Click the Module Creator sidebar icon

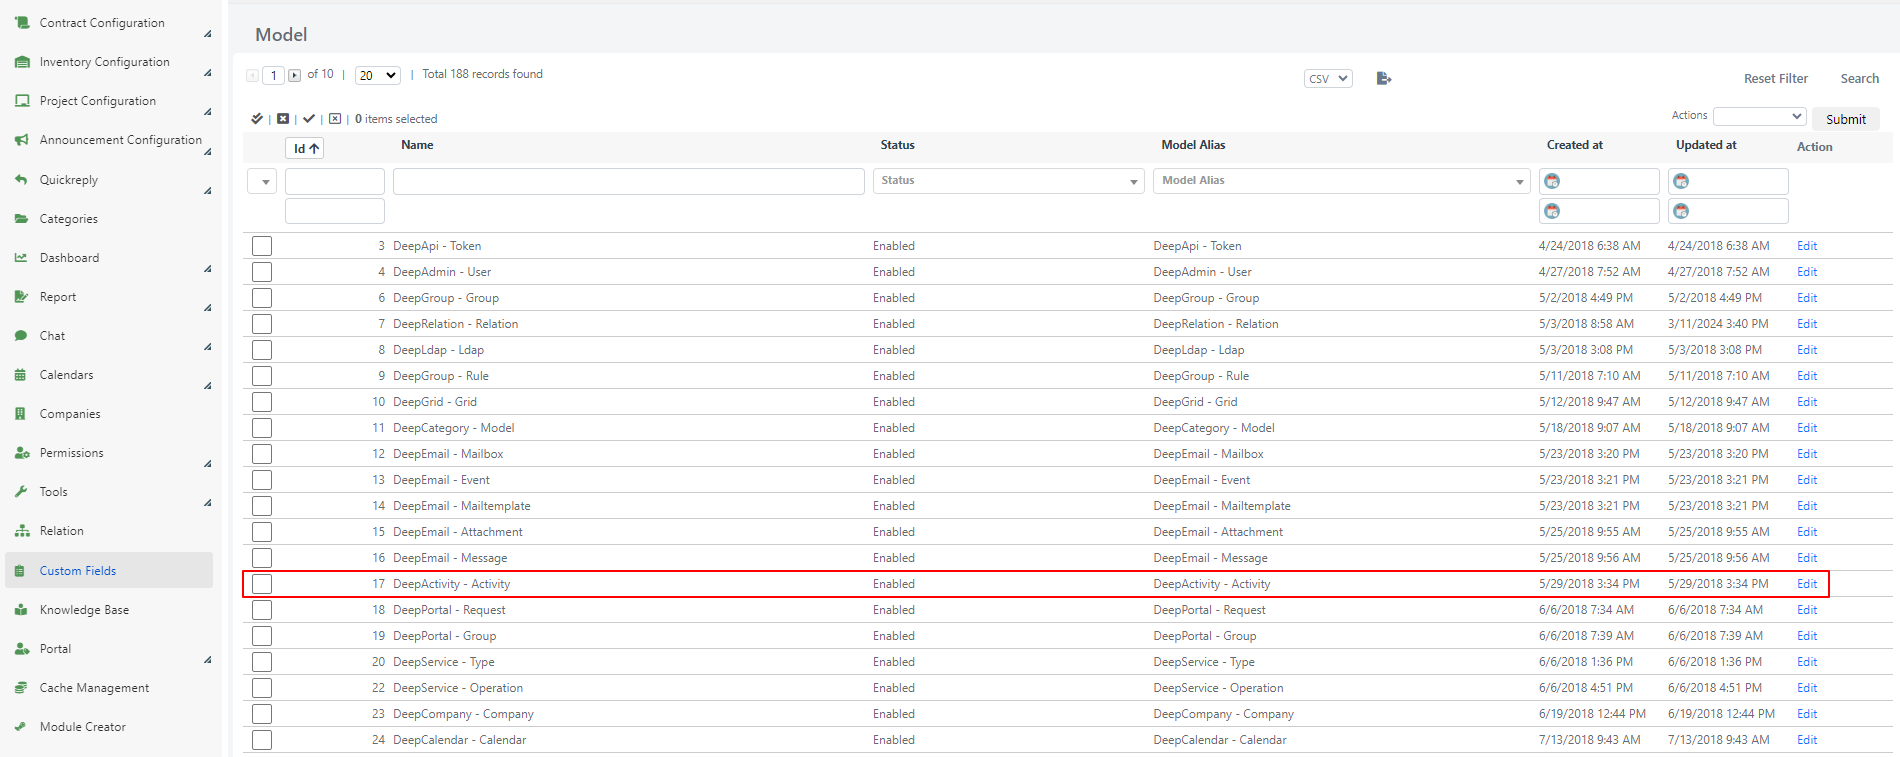click(x=22, y=727)
